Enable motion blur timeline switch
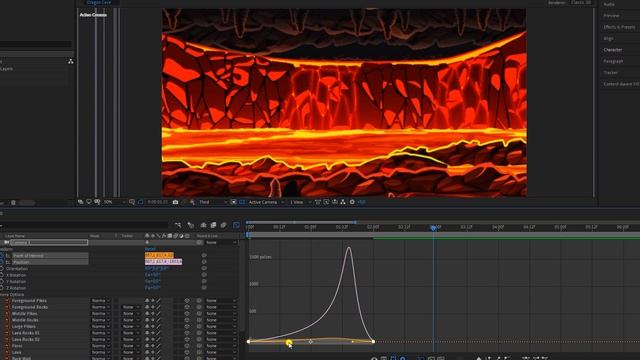 (x=223, y=225)
